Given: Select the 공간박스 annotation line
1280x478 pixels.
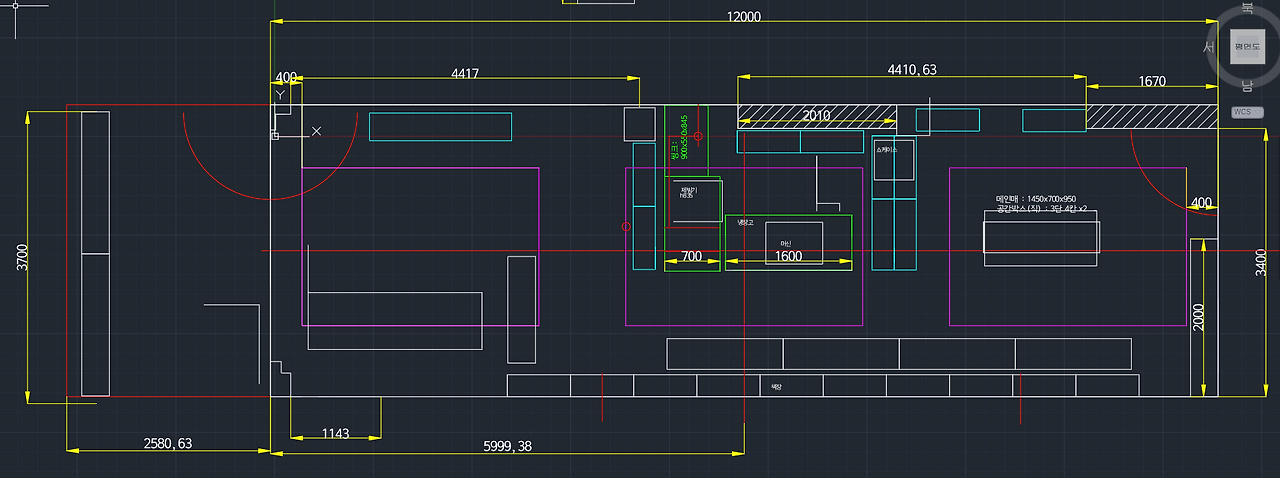Looking at the screenshot, I should 1041,209.
